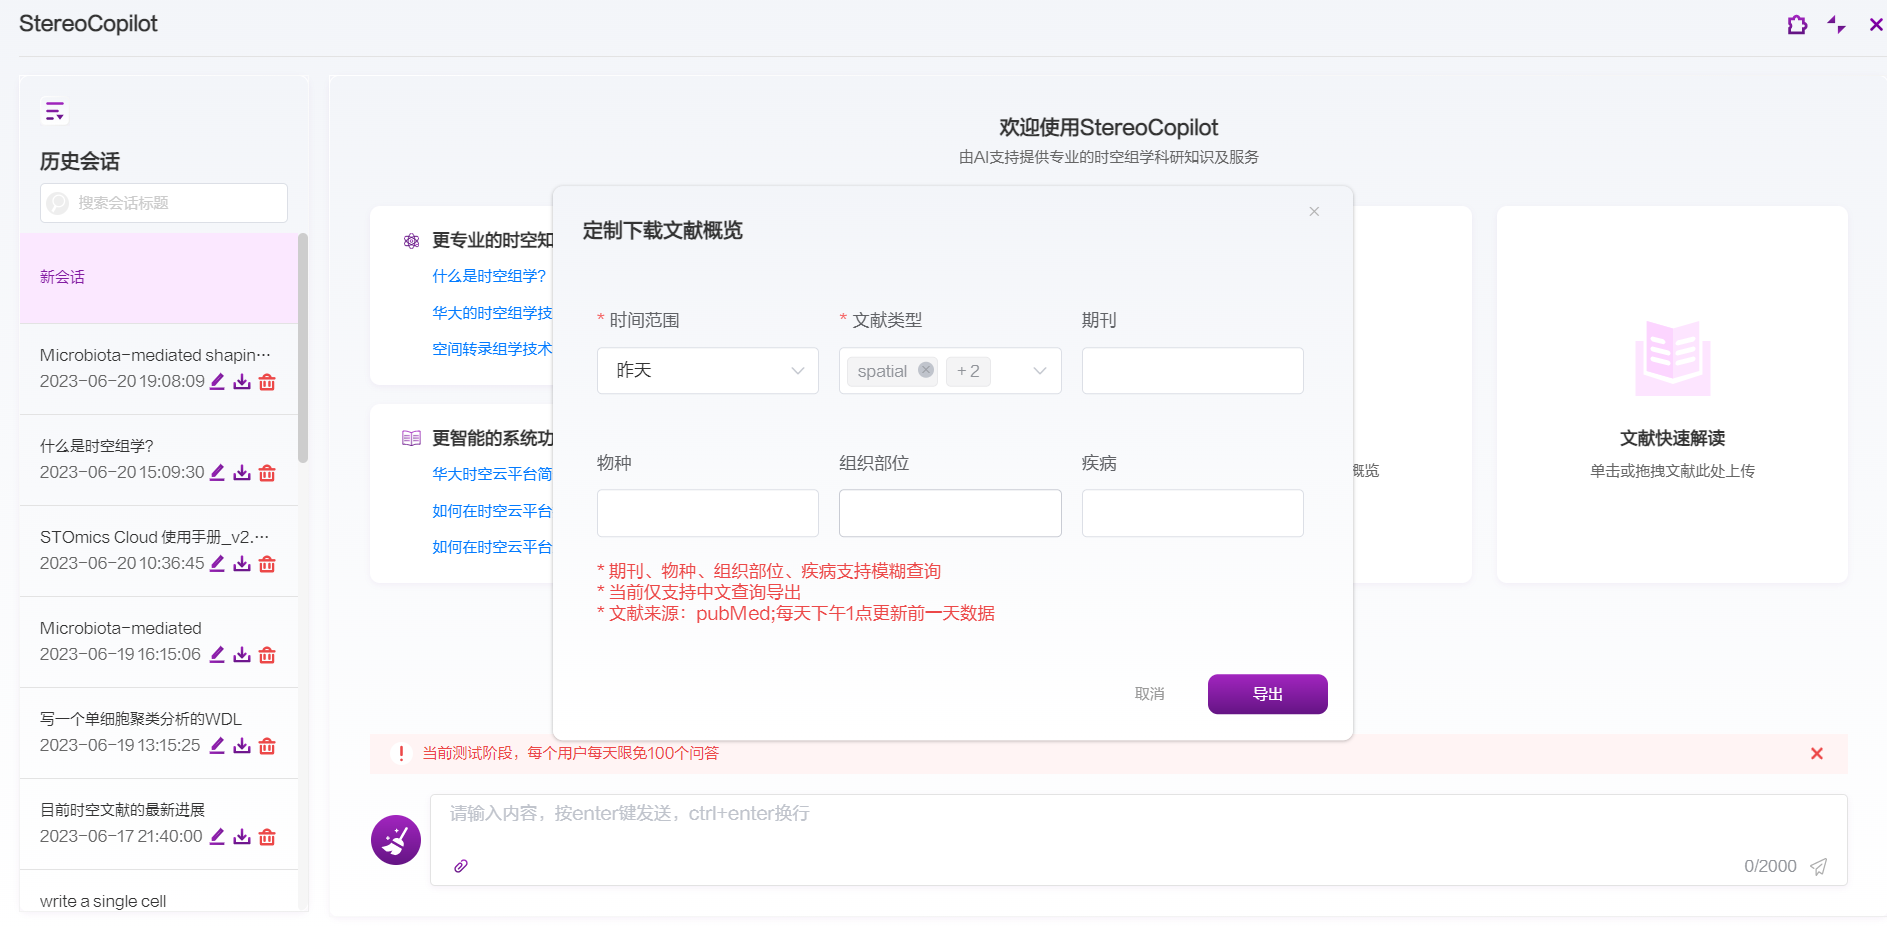Image resolution: width=1887 pixels, height=926 pixels.
Task: Download the 目前时空文献的最新进展 conversation
Action: (x=242, y=837)
